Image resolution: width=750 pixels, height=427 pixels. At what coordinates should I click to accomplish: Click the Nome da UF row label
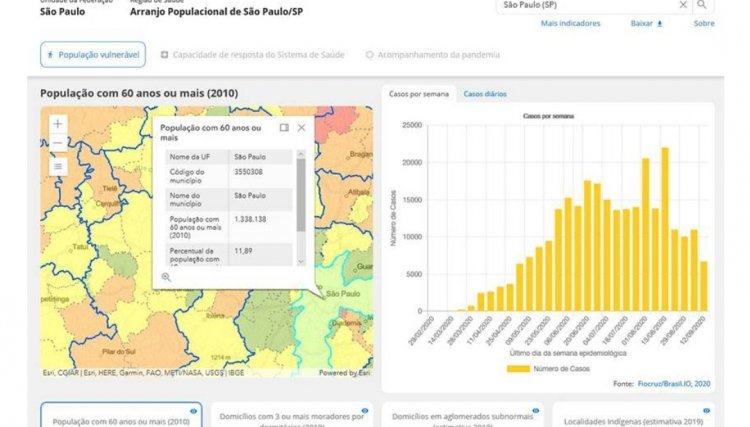point(189,157)
